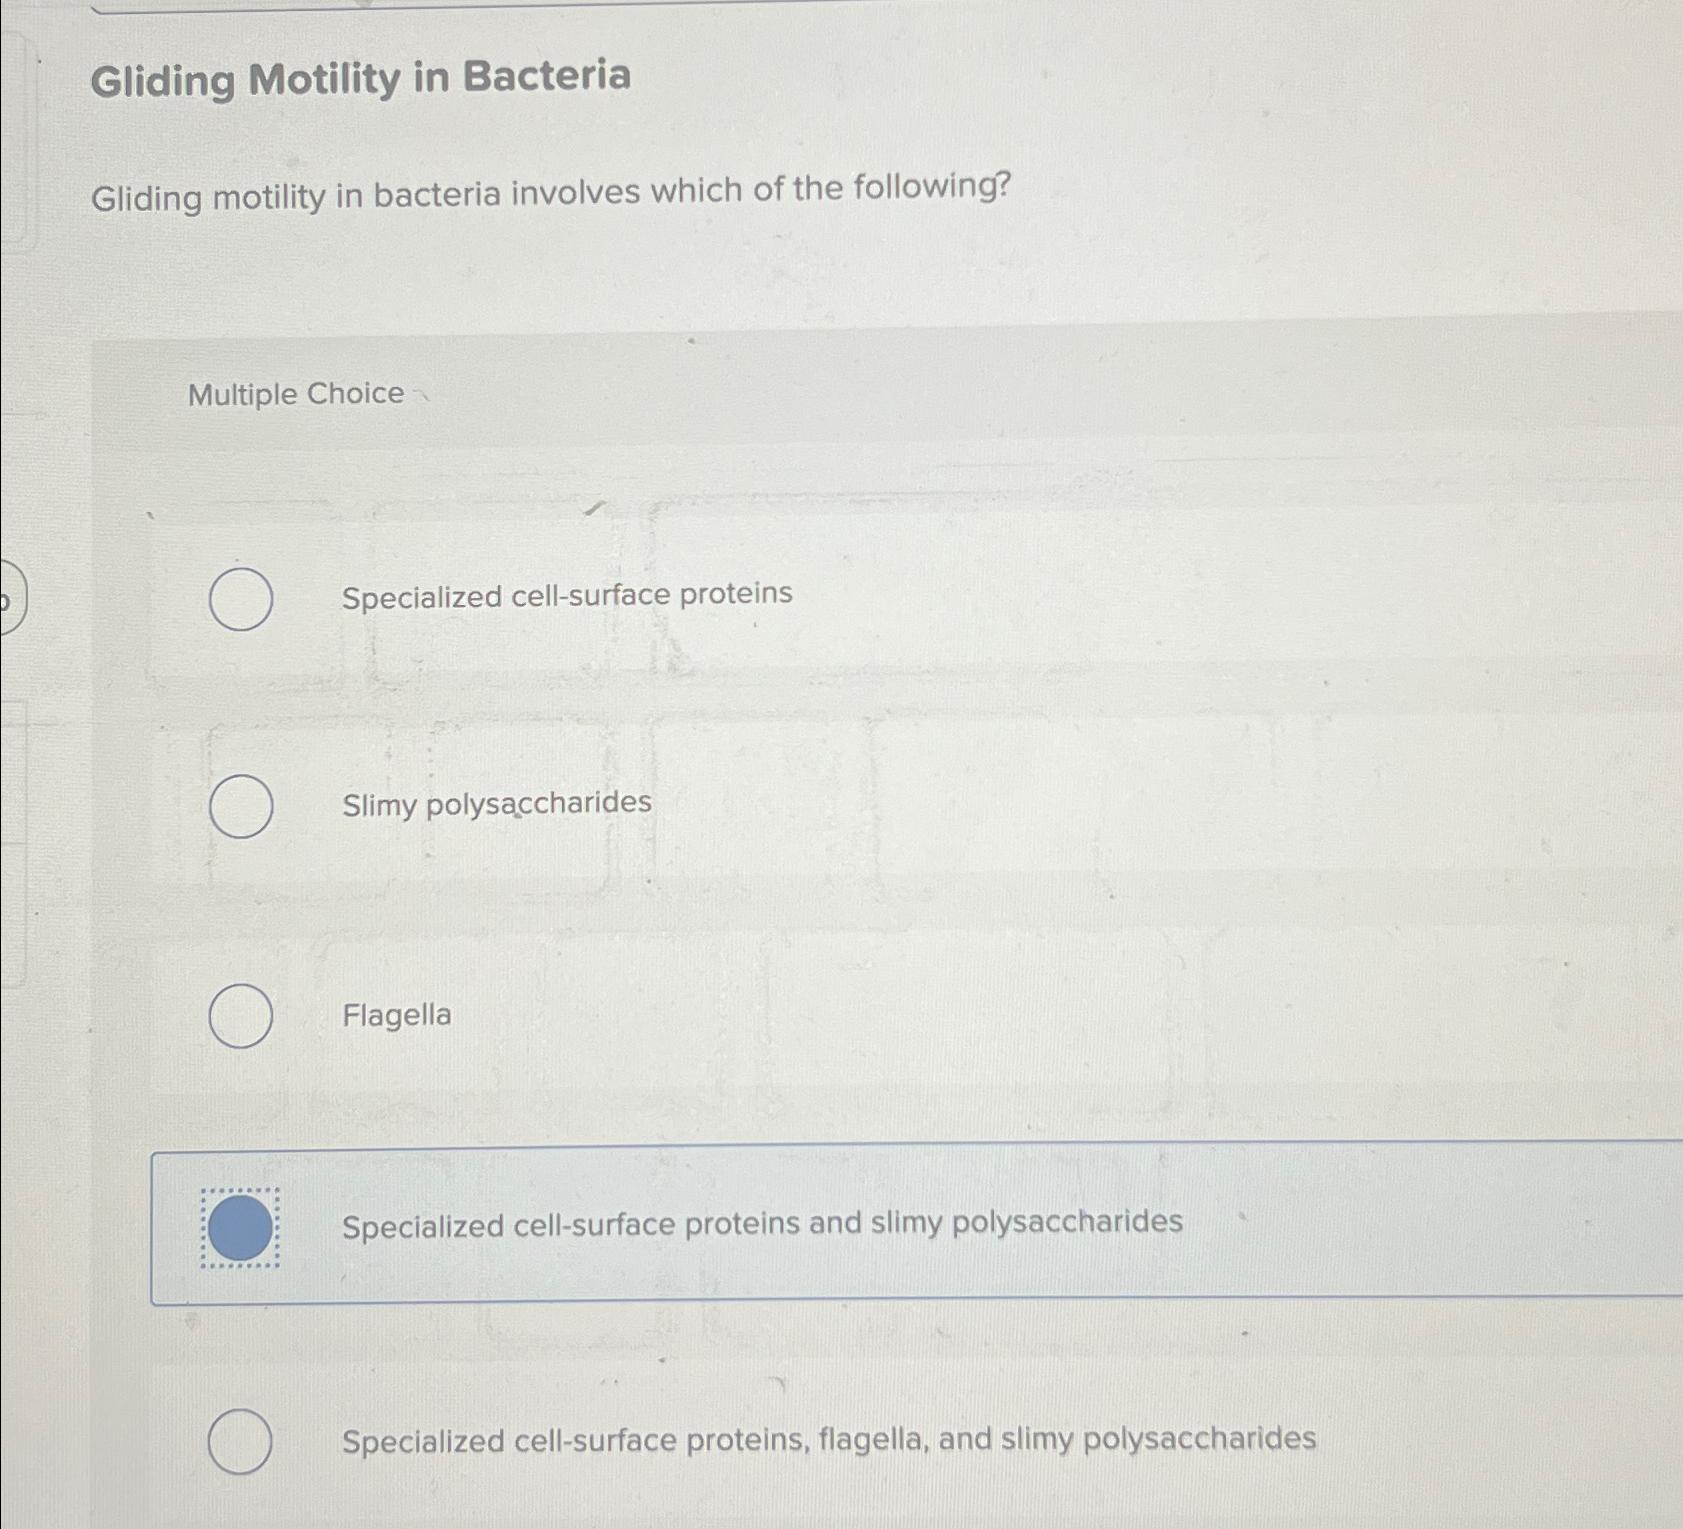
Task: Click the 'Slimy polysaccharides' label text
Action: 498,802
